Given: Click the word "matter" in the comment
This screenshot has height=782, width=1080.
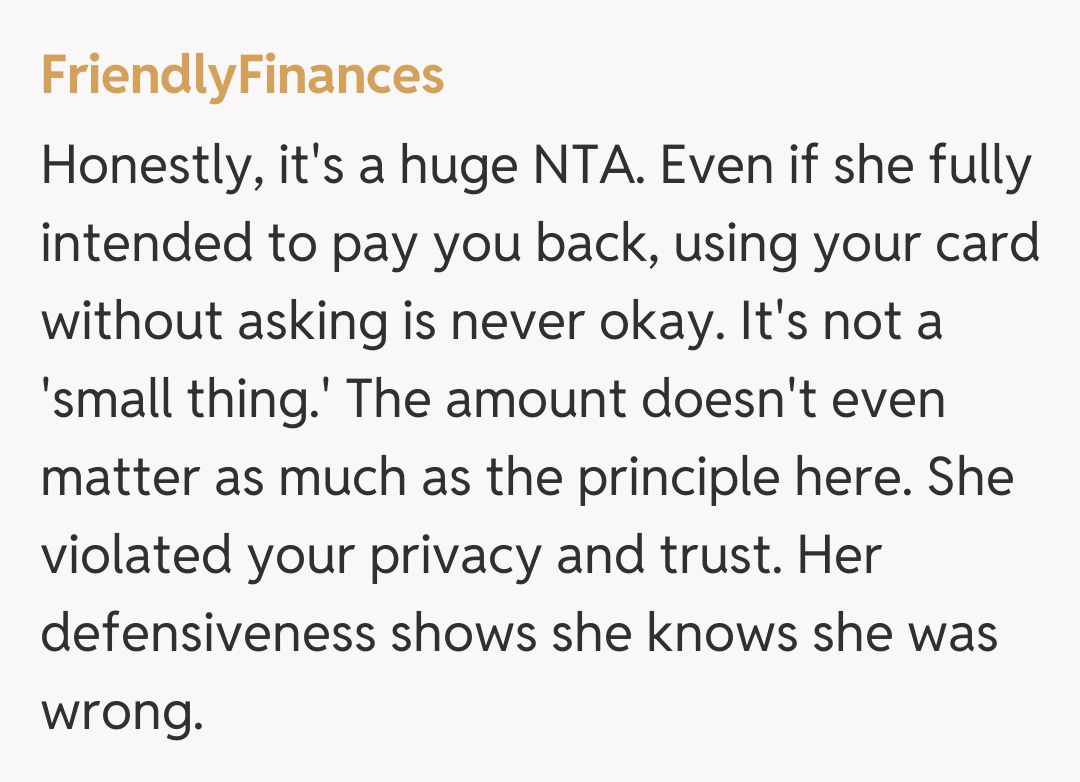Looking at the screenshot, I should [117, 479].
